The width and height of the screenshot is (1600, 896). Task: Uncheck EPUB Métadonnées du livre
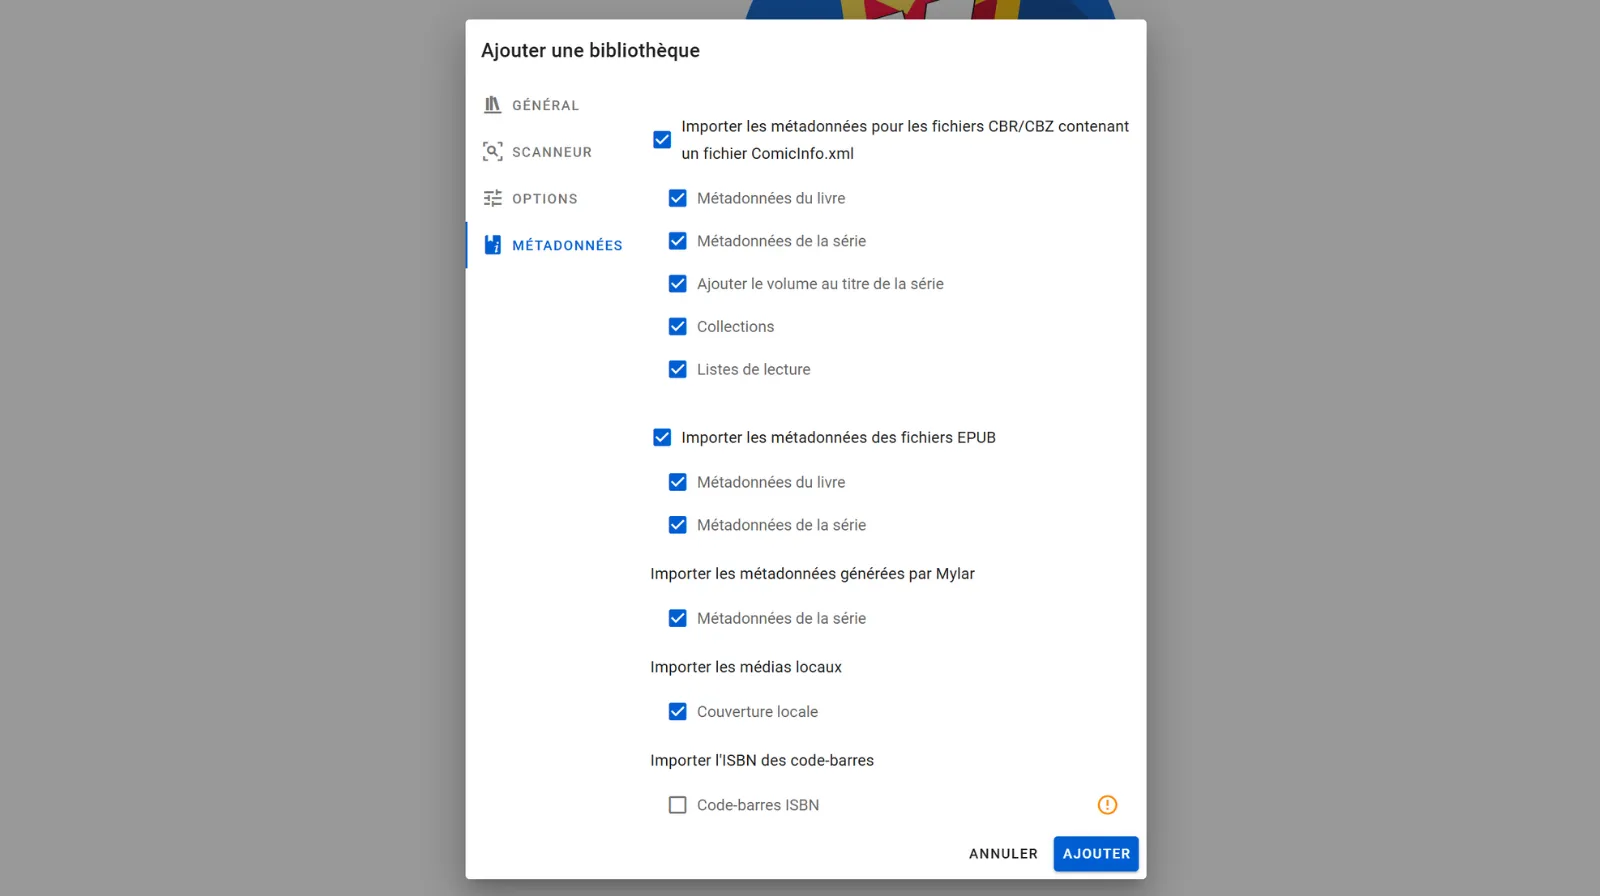click(x=677, y=482)
